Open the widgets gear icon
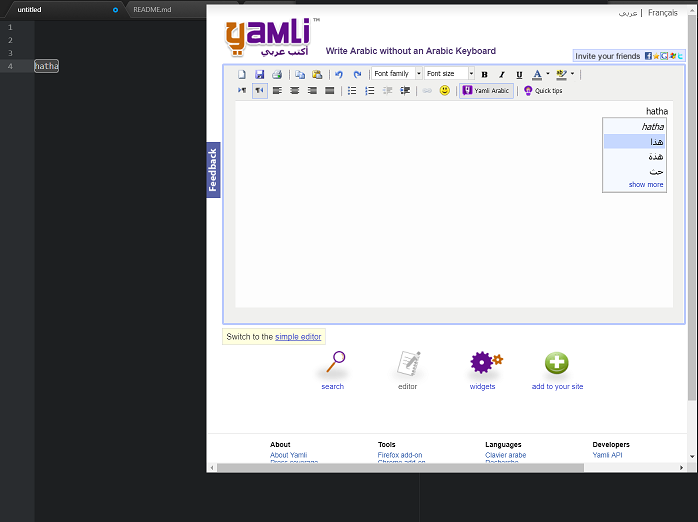 click(x=486, y=362)
